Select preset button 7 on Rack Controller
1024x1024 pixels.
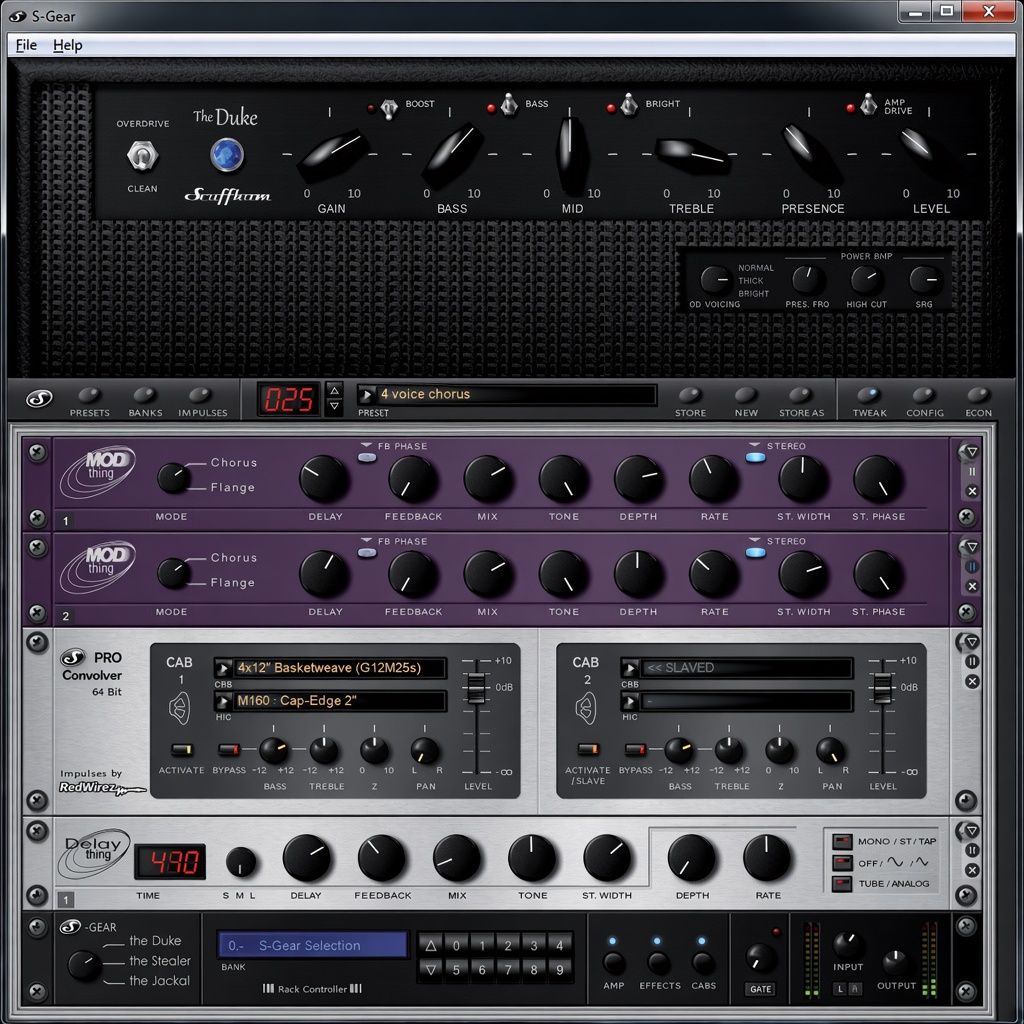coord(507,970)
